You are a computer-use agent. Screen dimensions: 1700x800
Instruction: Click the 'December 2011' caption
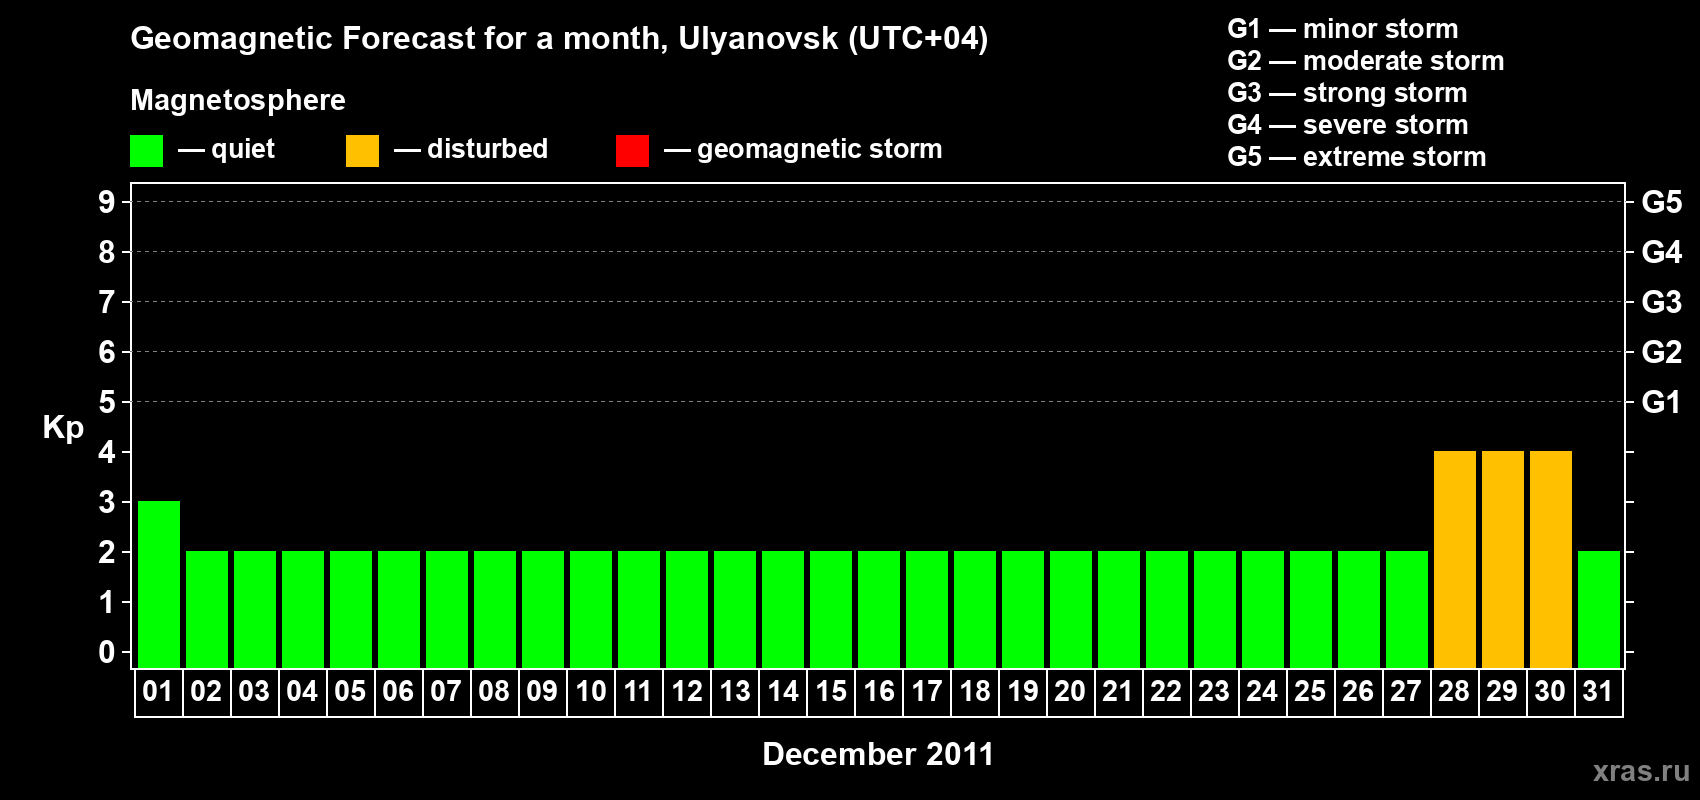point(878,754)
